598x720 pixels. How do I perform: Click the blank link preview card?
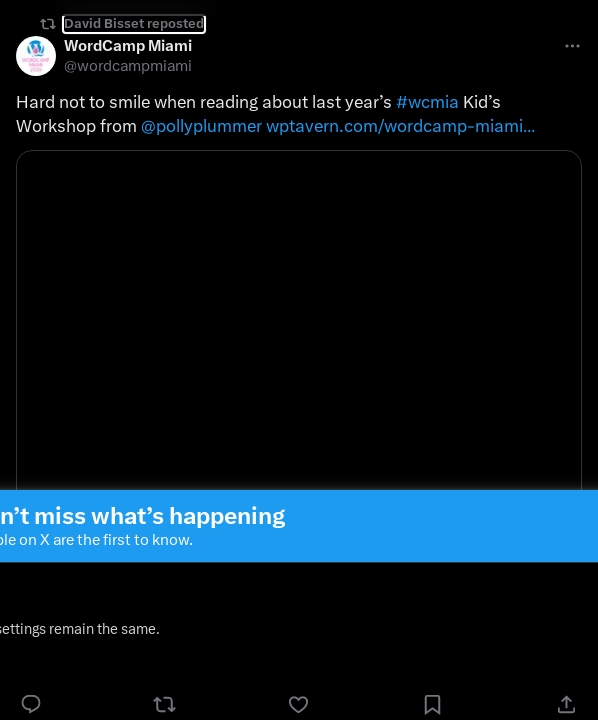pos(299,320)
